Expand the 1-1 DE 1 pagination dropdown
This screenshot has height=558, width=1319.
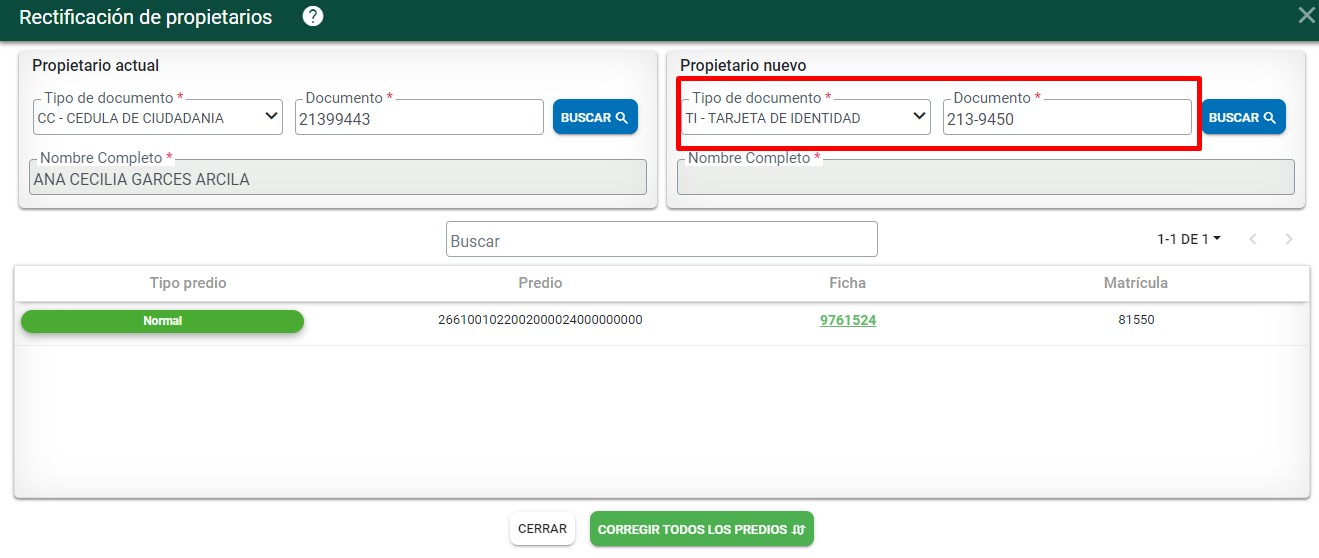coord(1189,239)
